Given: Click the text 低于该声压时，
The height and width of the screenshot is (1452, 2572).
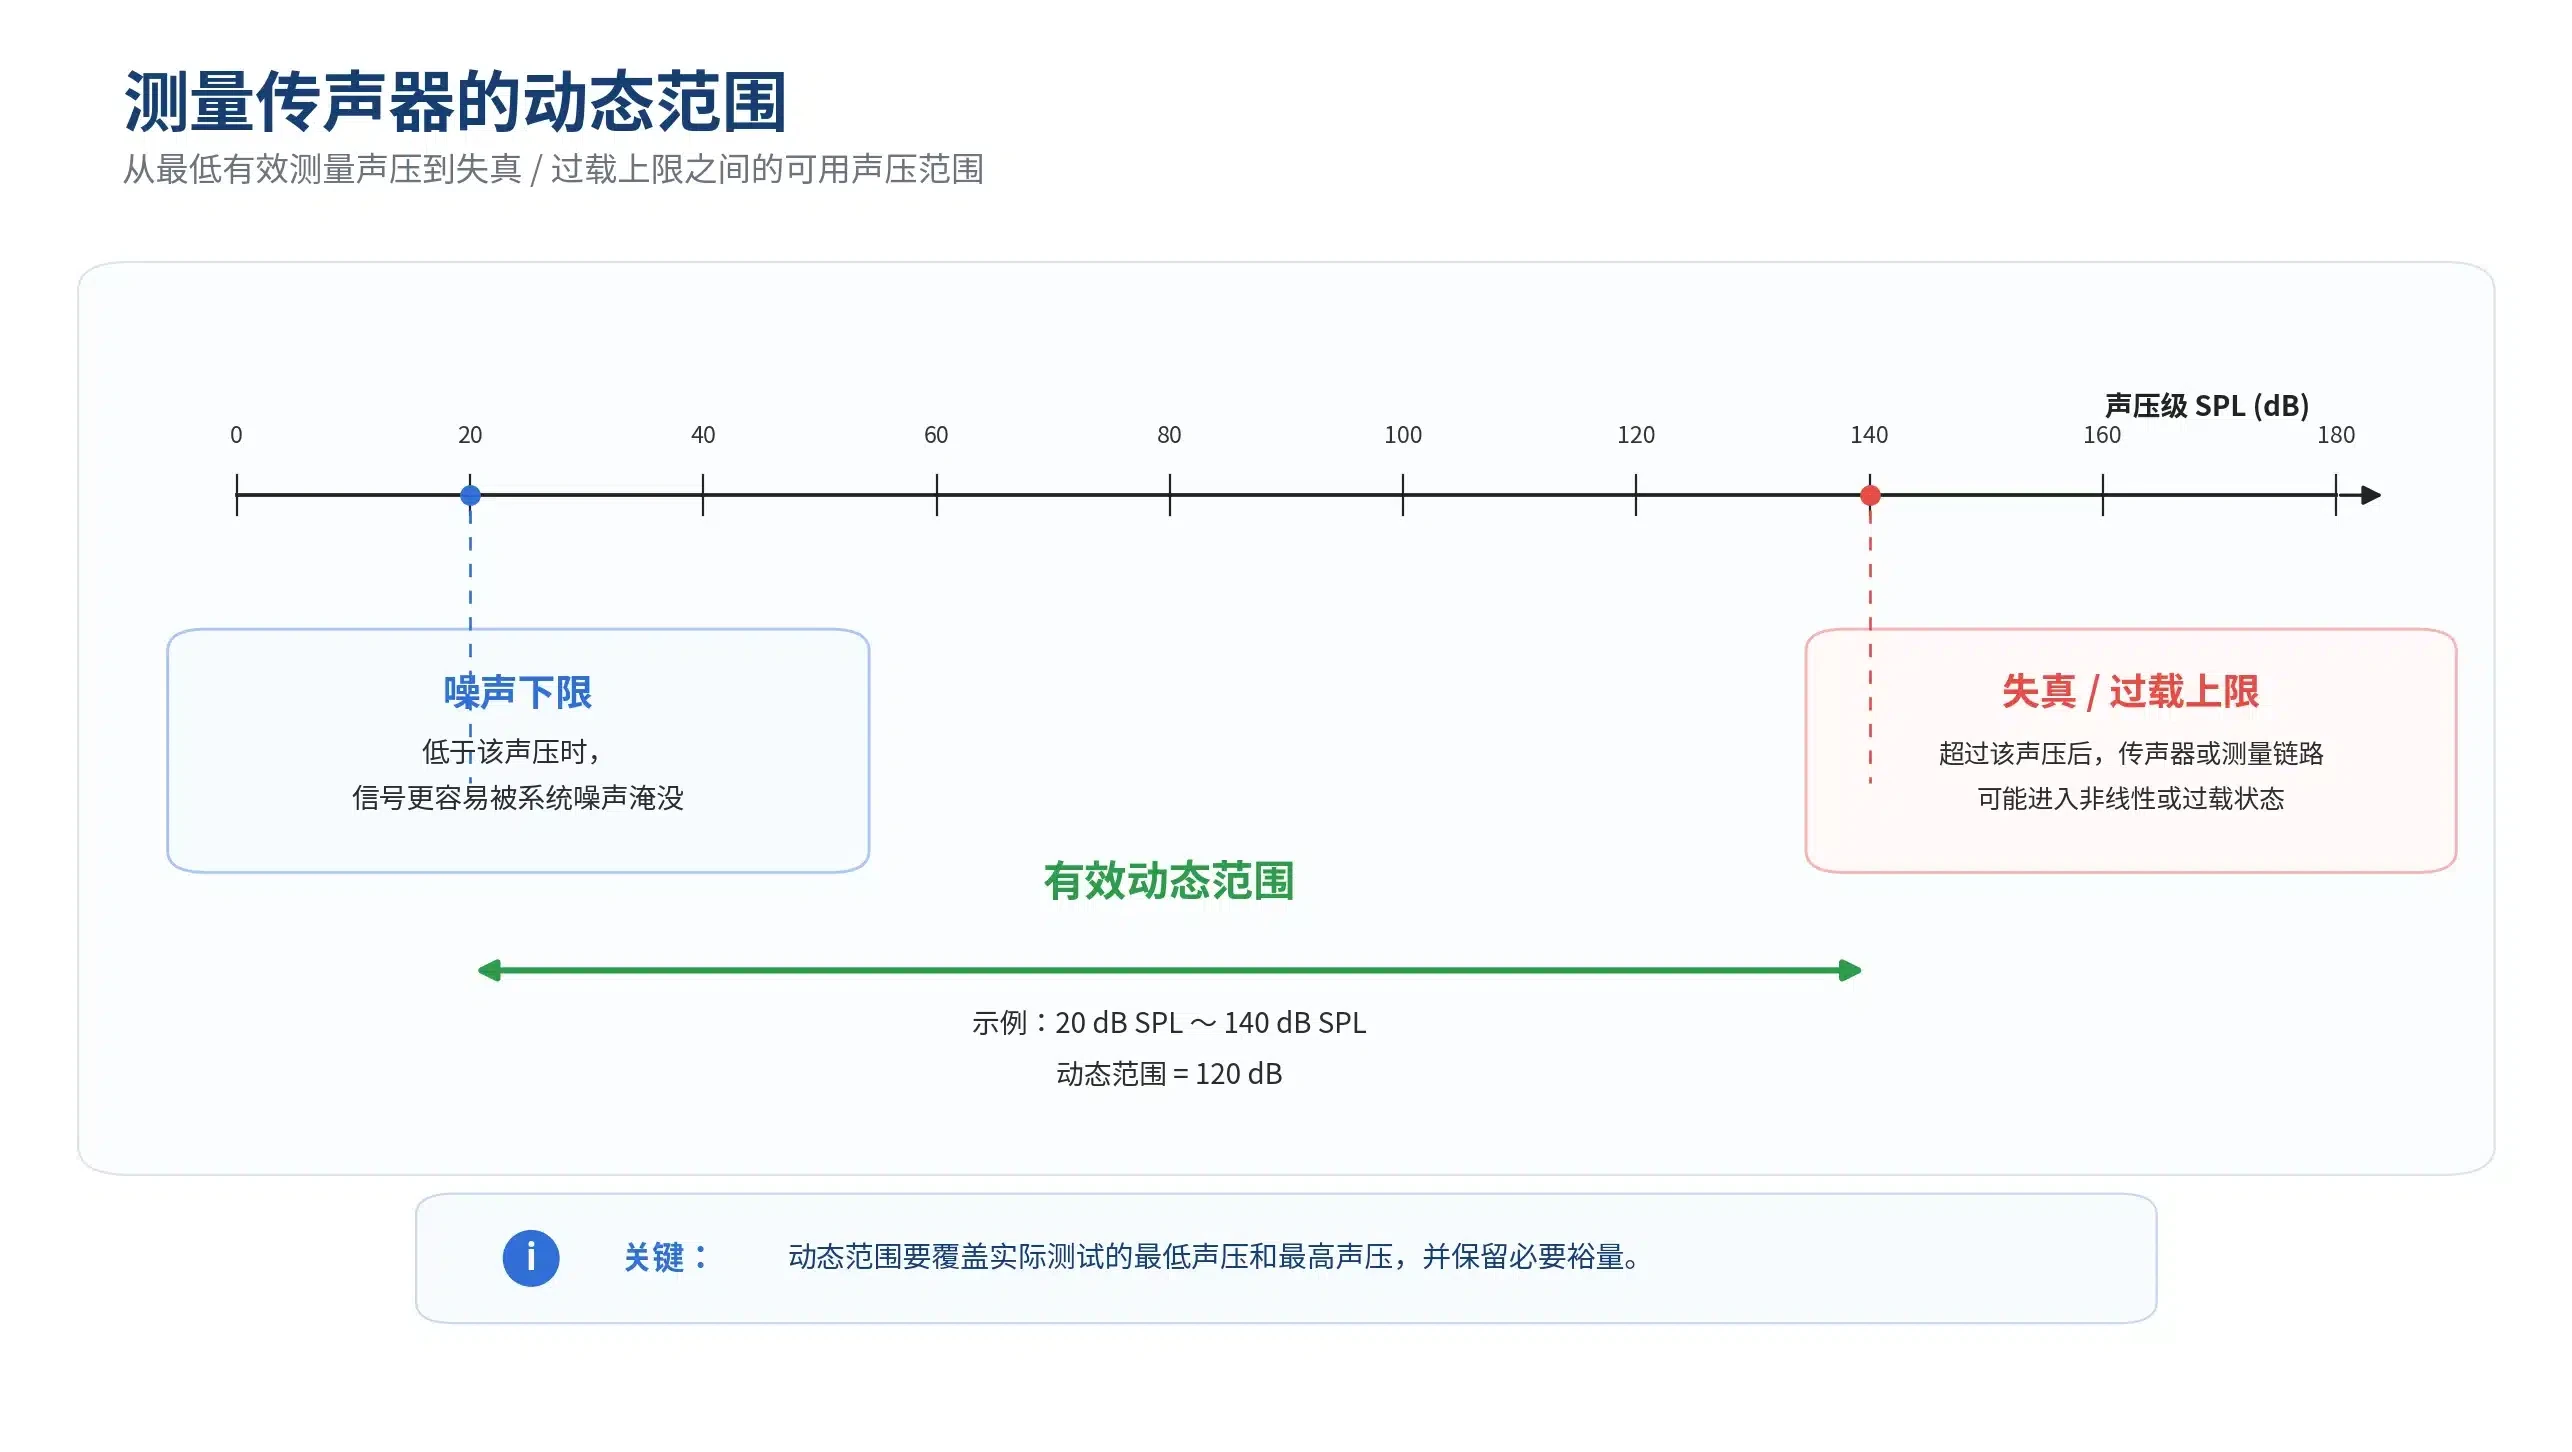Looking at the screenshot, I should tap(512, 751).
